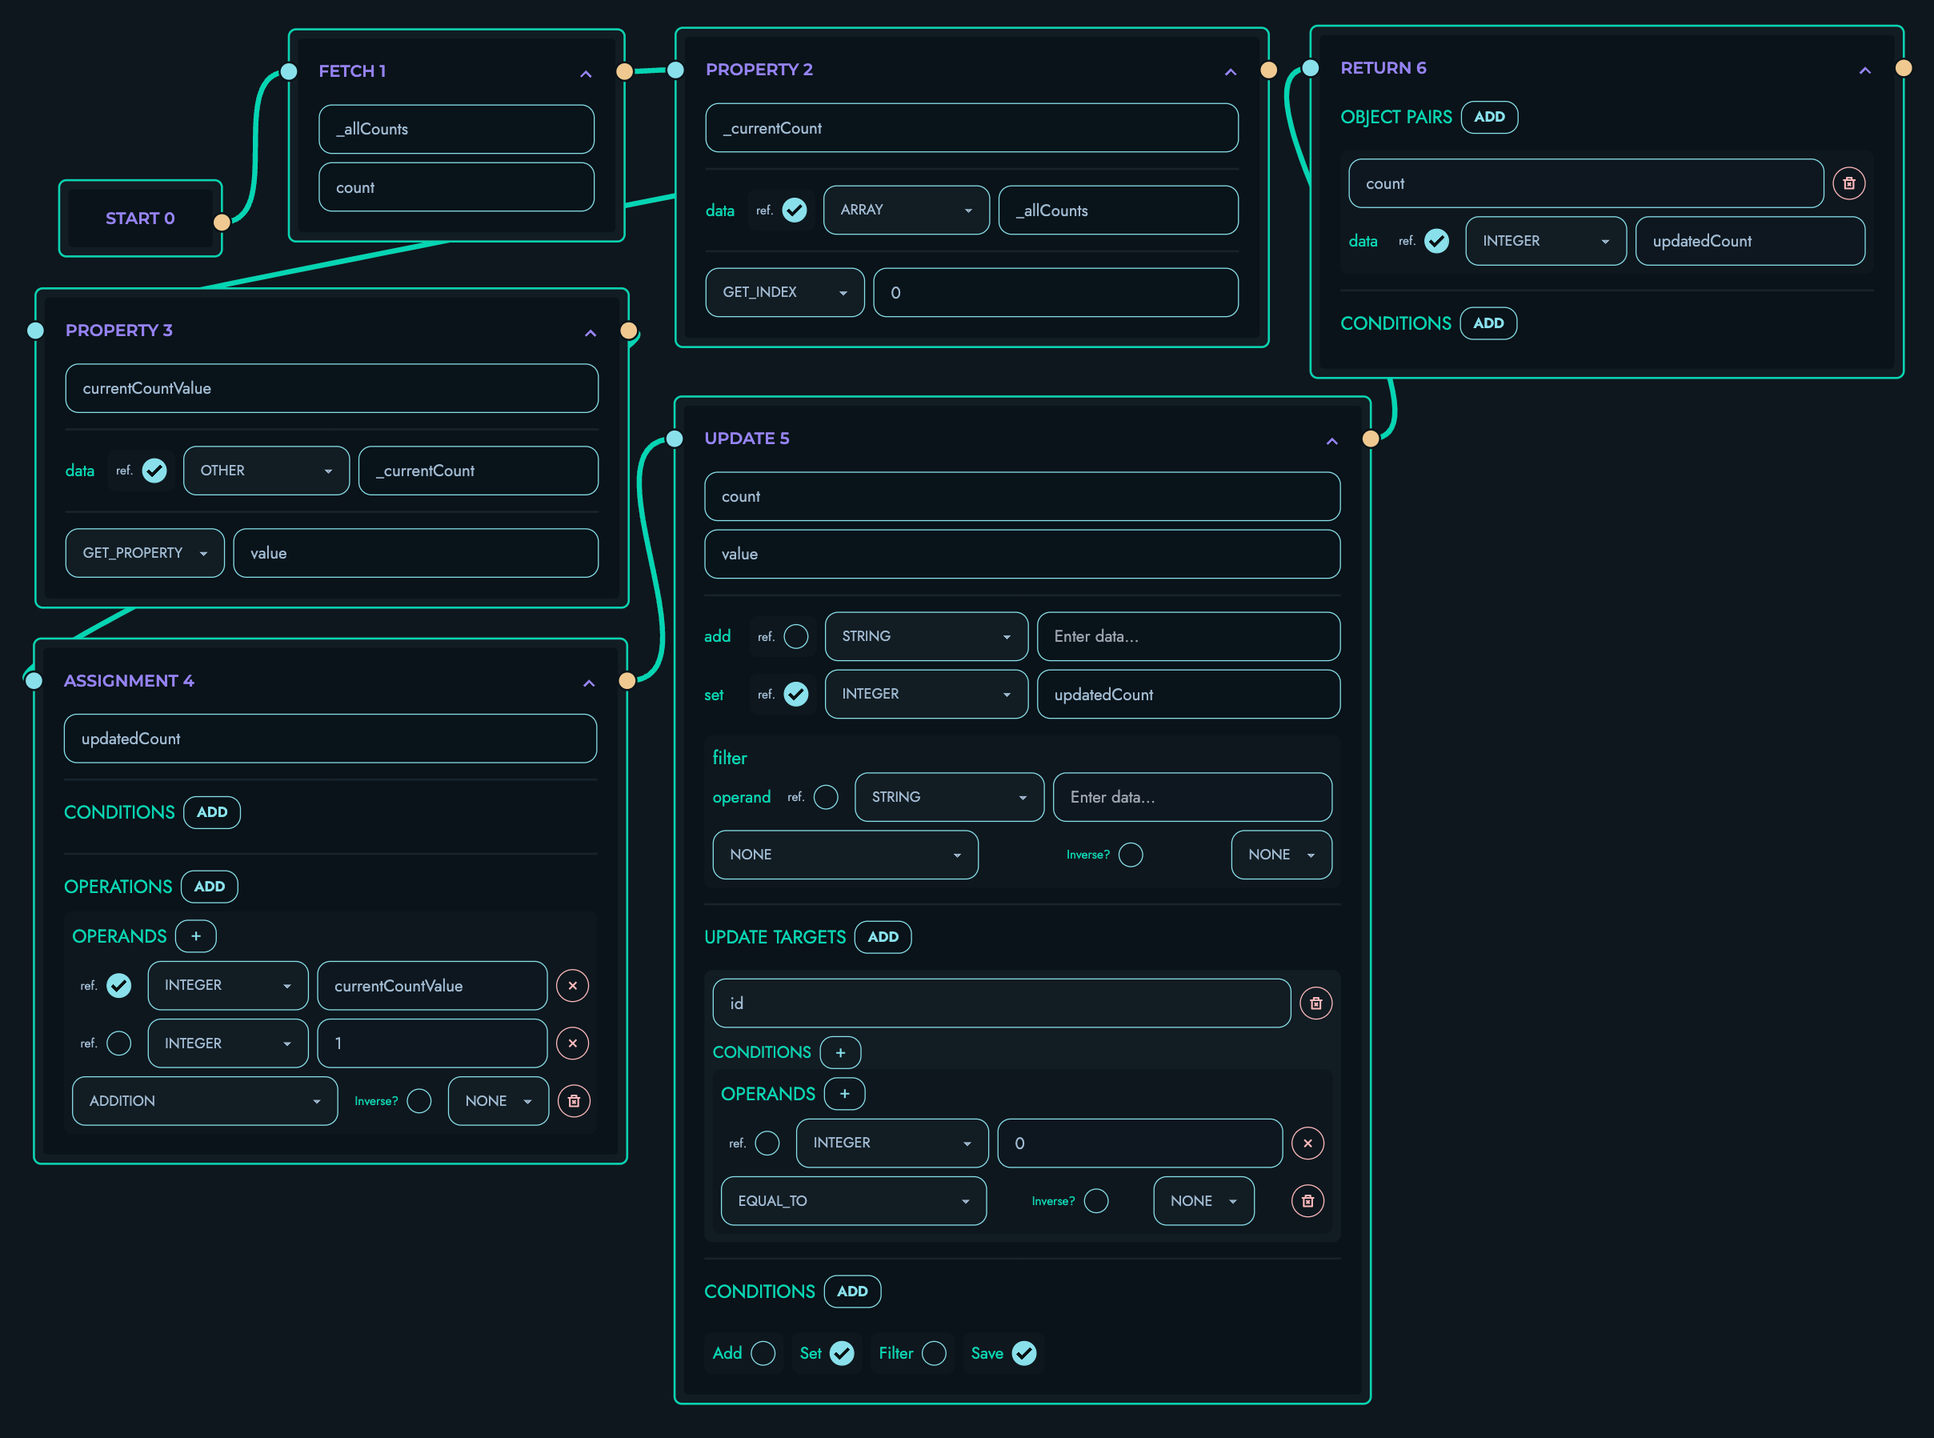Click the FETCH 1 input connector
This screenshot has width=1934, height=1438.
[x=289, y=71]
